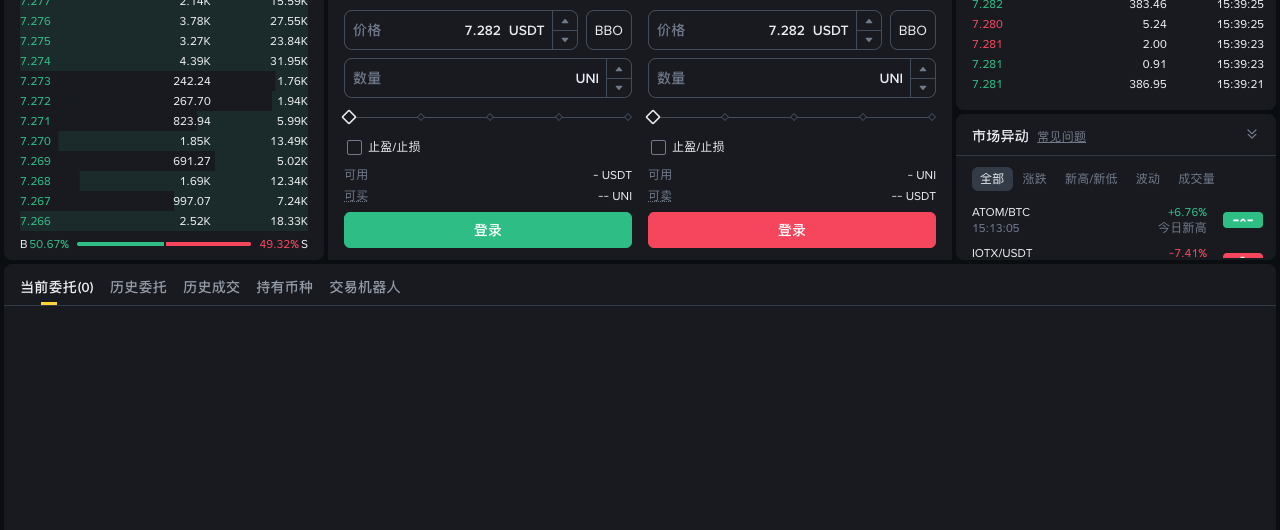The image size is (1280, 530).
Task: Click BBO button in buy form
Action: pyautogui.click(x=609, y=30)
